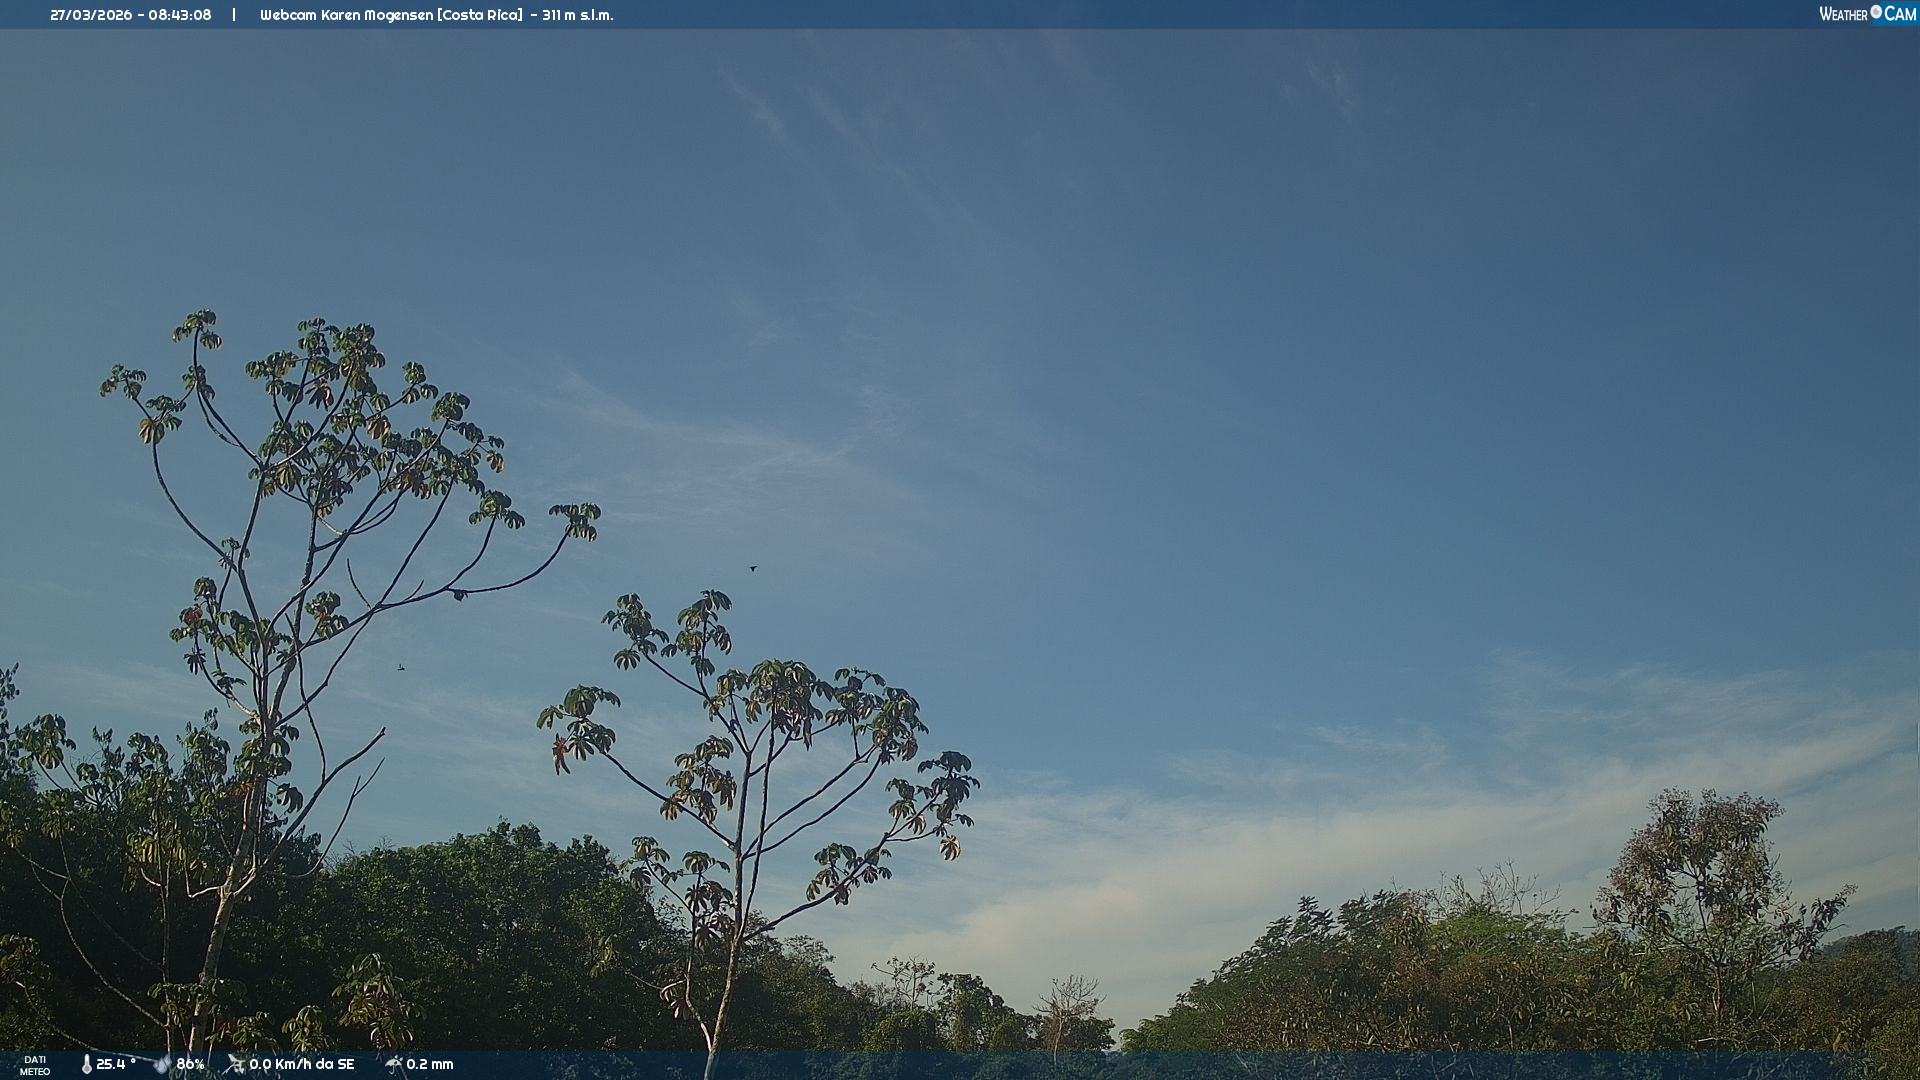Click the thermometer temperature icon
Screen dimensions: 1920x1080
[87, 1065]
